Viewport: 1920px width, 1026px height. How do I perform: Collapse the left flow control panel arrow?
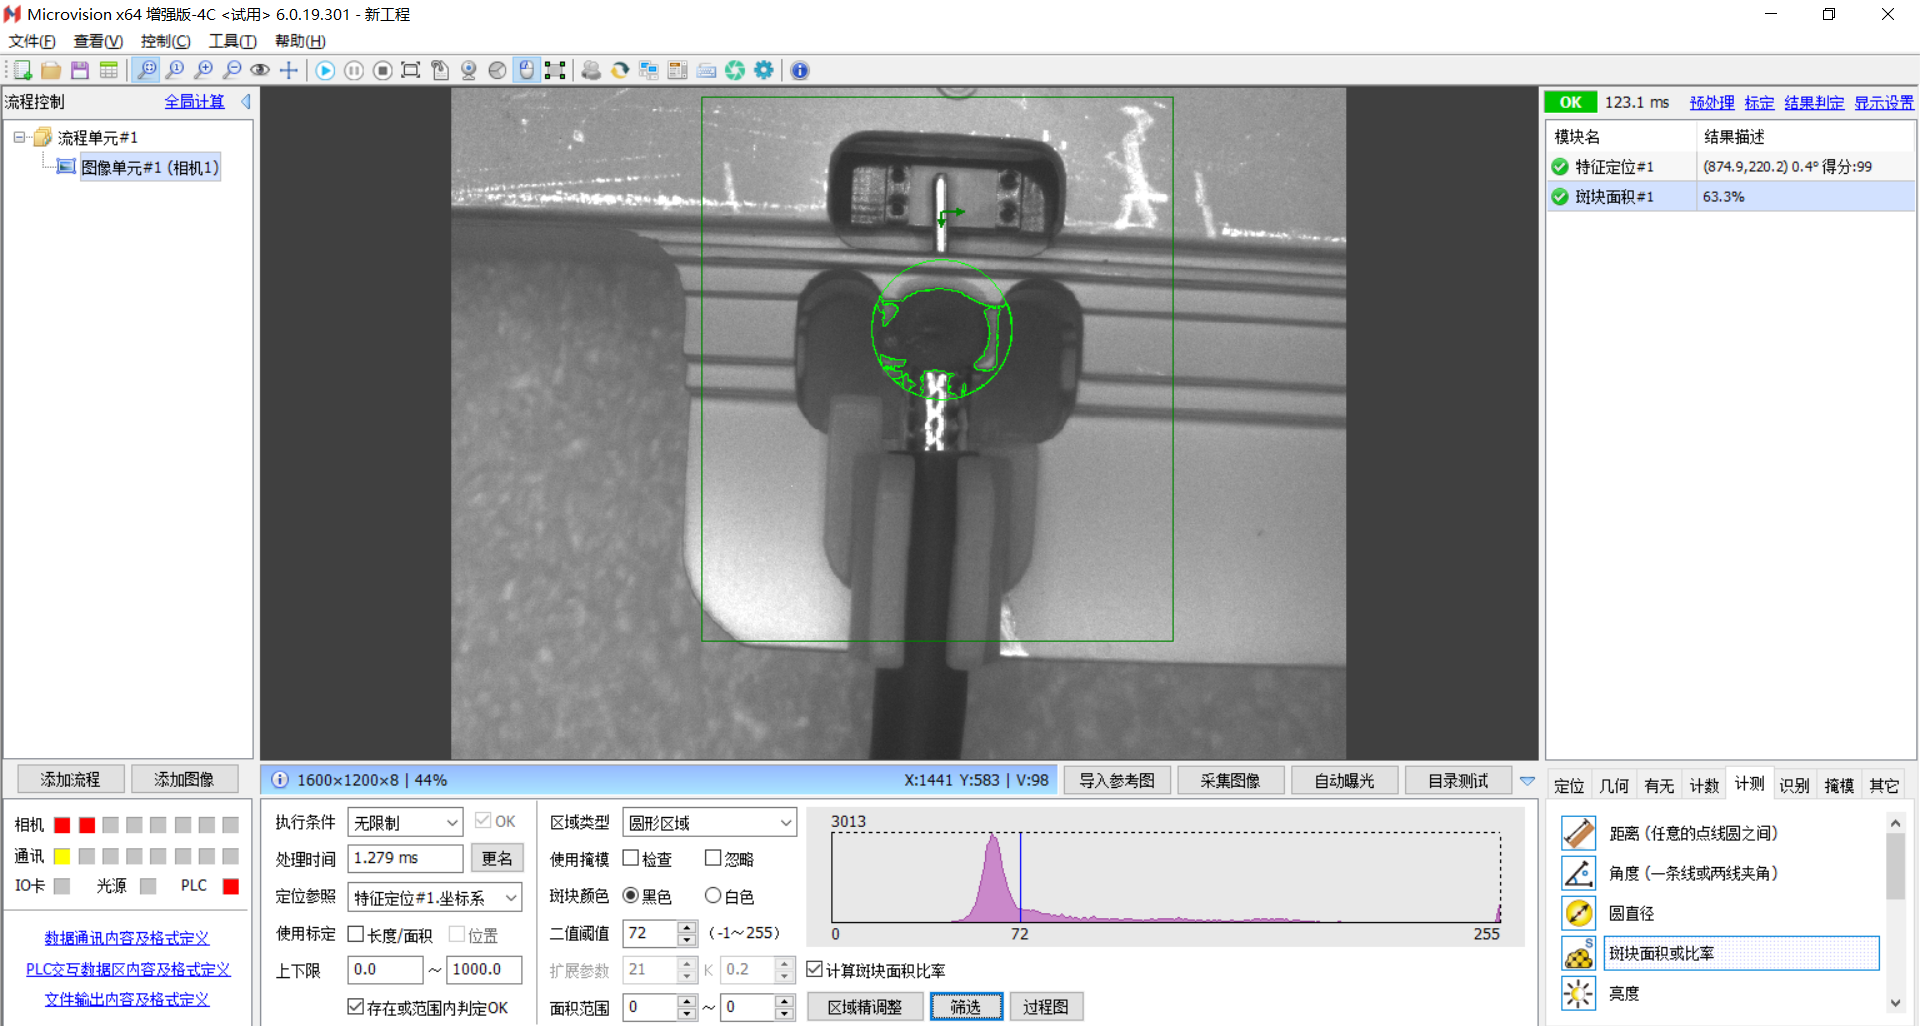tap(246, 101)
